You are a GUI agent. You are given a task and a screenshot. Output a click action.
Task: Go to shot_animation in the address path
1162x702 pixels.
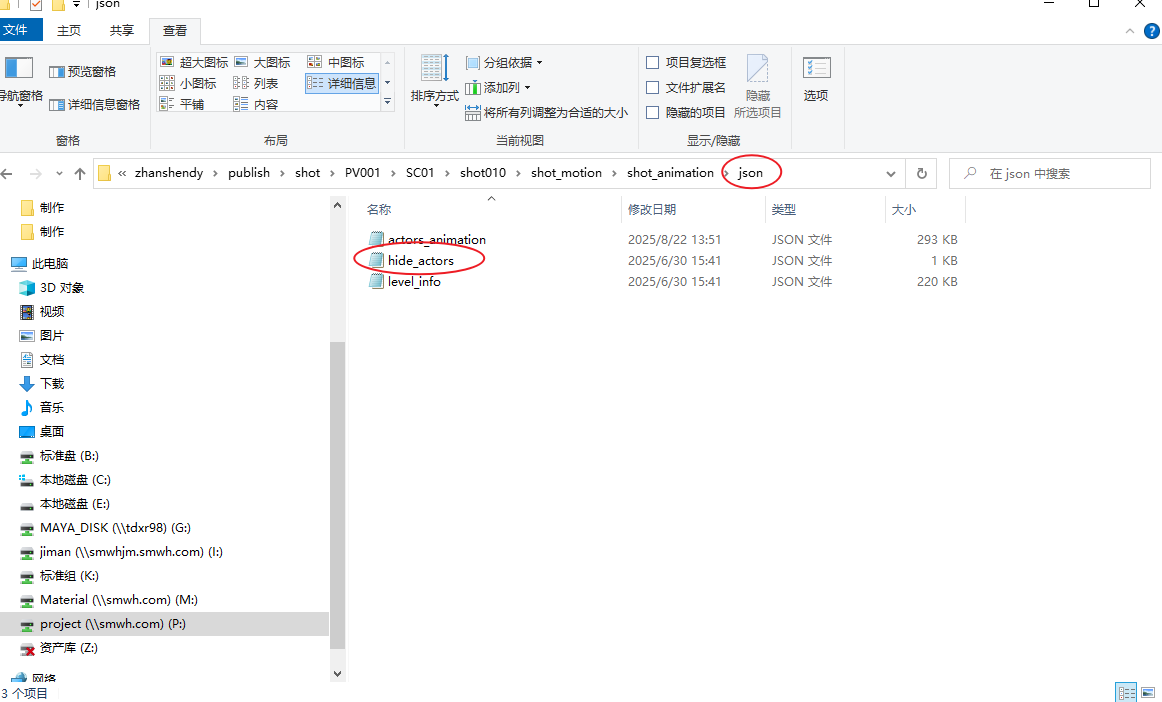point(671,173)
